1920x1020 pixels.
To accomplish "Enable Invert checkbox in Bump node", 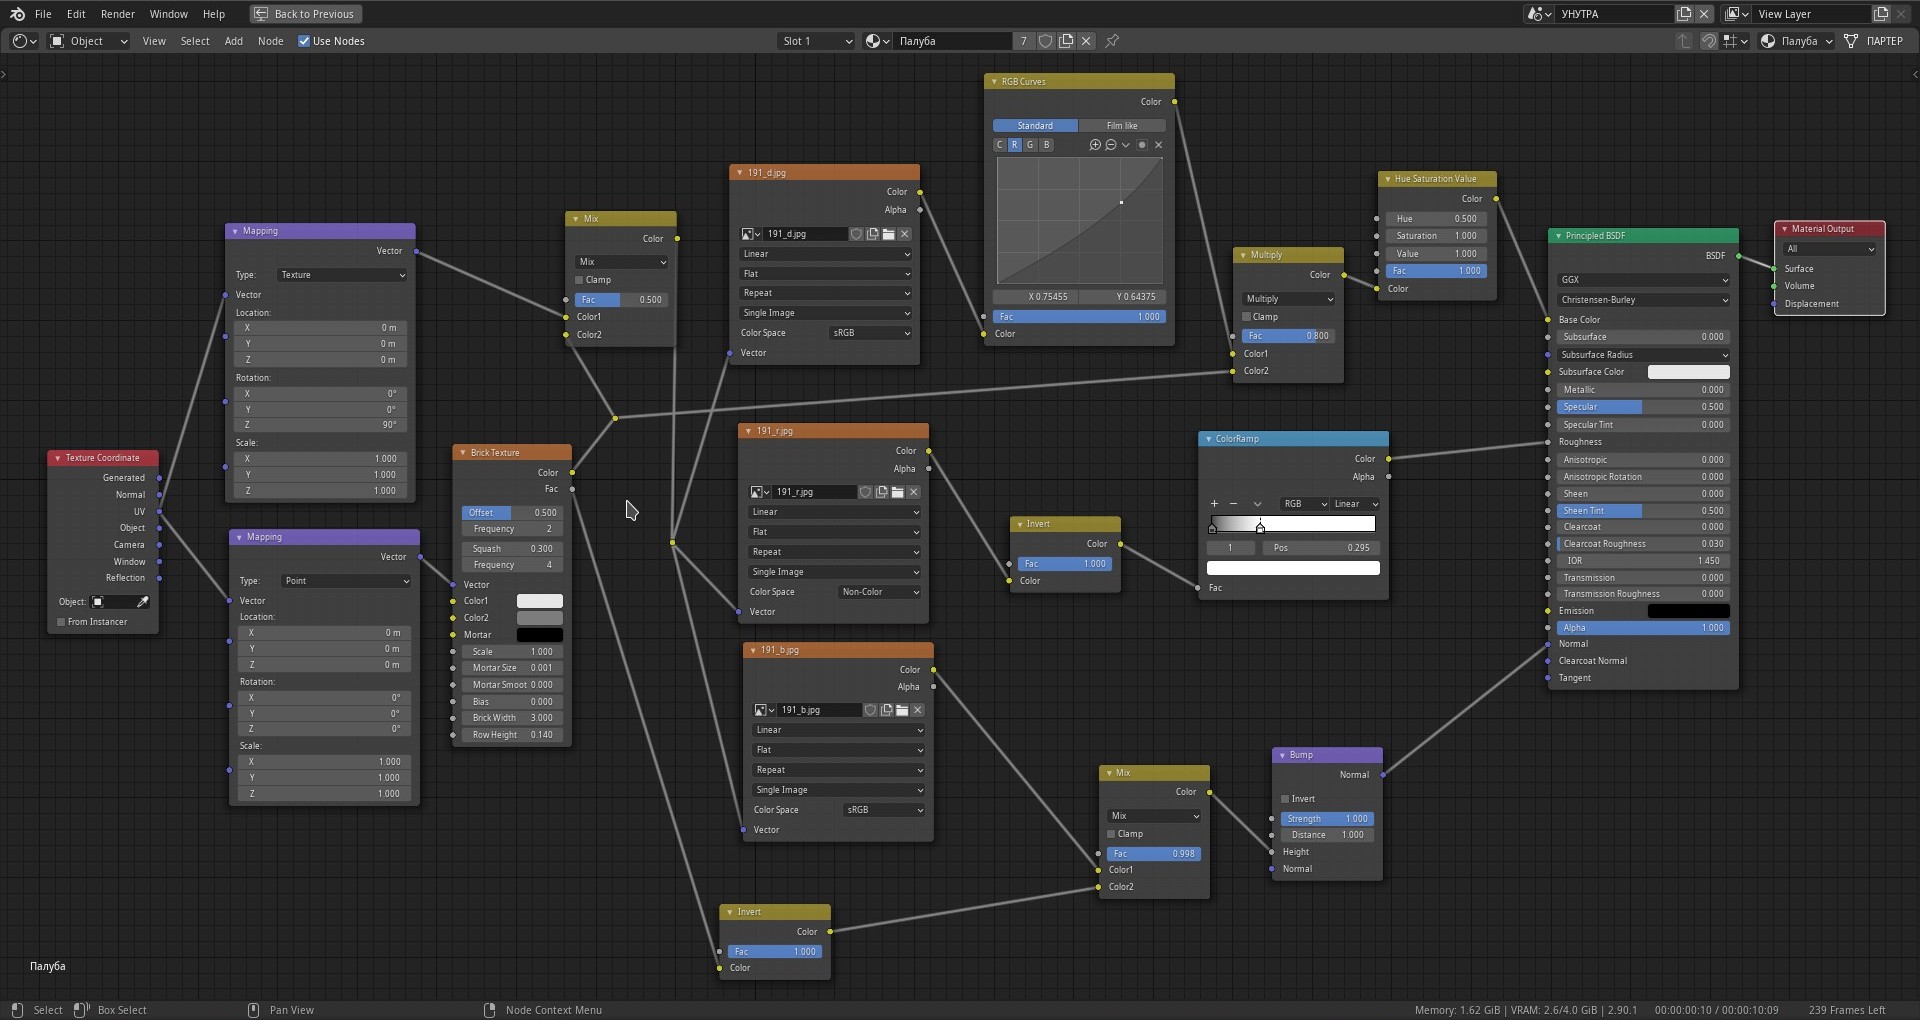I will coord(1285,799).
